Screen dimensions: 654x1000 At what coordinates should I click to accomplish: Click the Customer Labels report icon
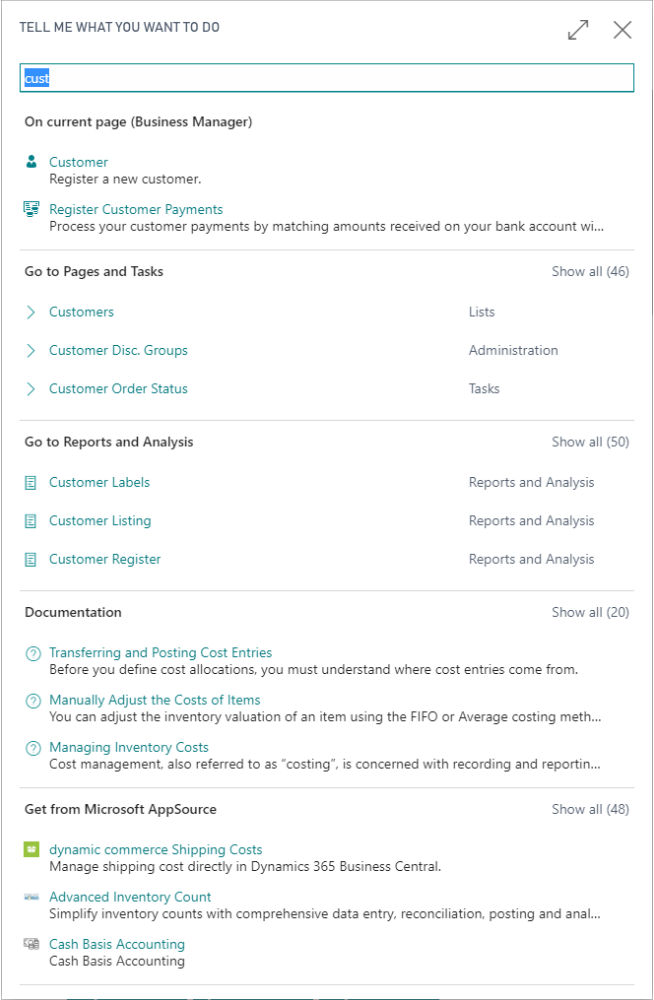tap(31, 483)
